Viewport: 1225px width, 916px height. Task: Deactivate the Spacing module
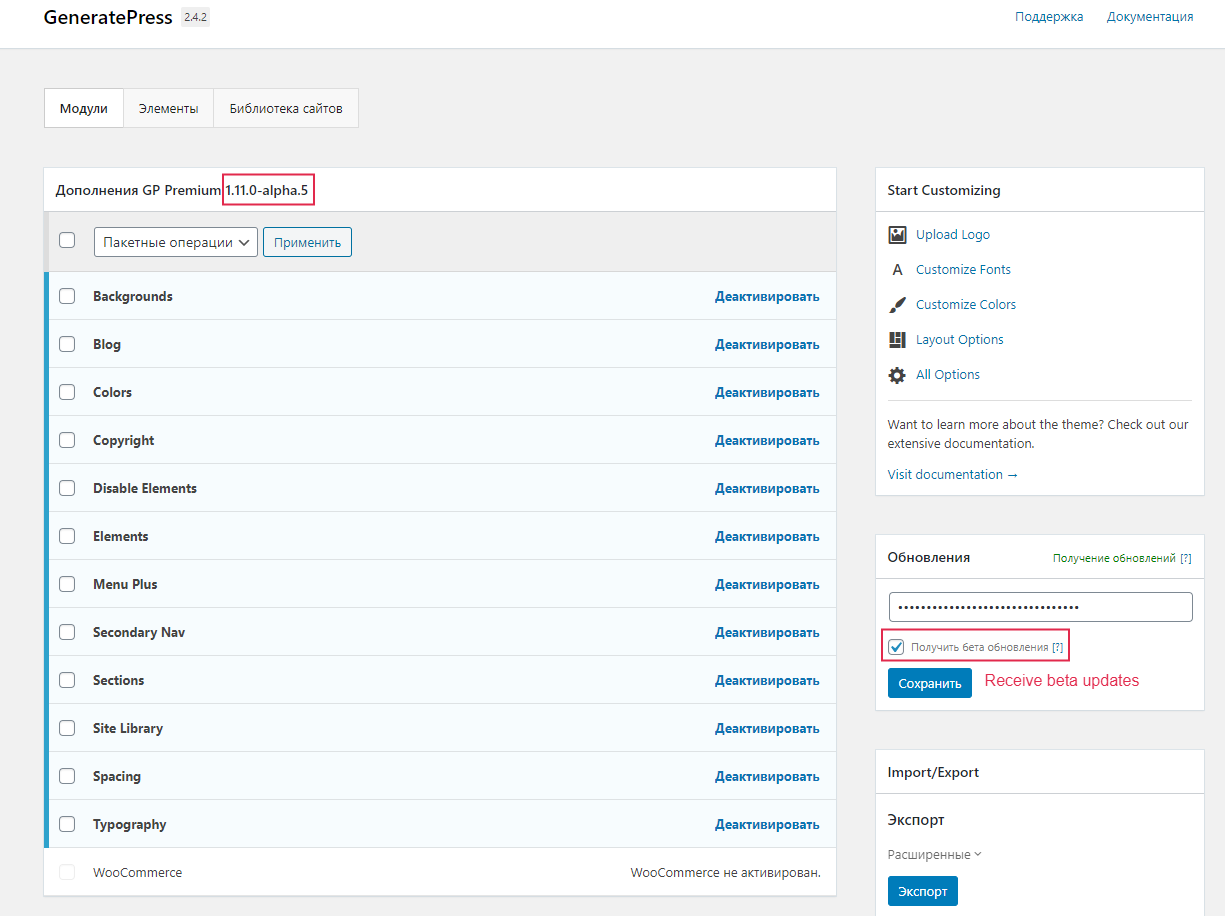coord(767,776)
